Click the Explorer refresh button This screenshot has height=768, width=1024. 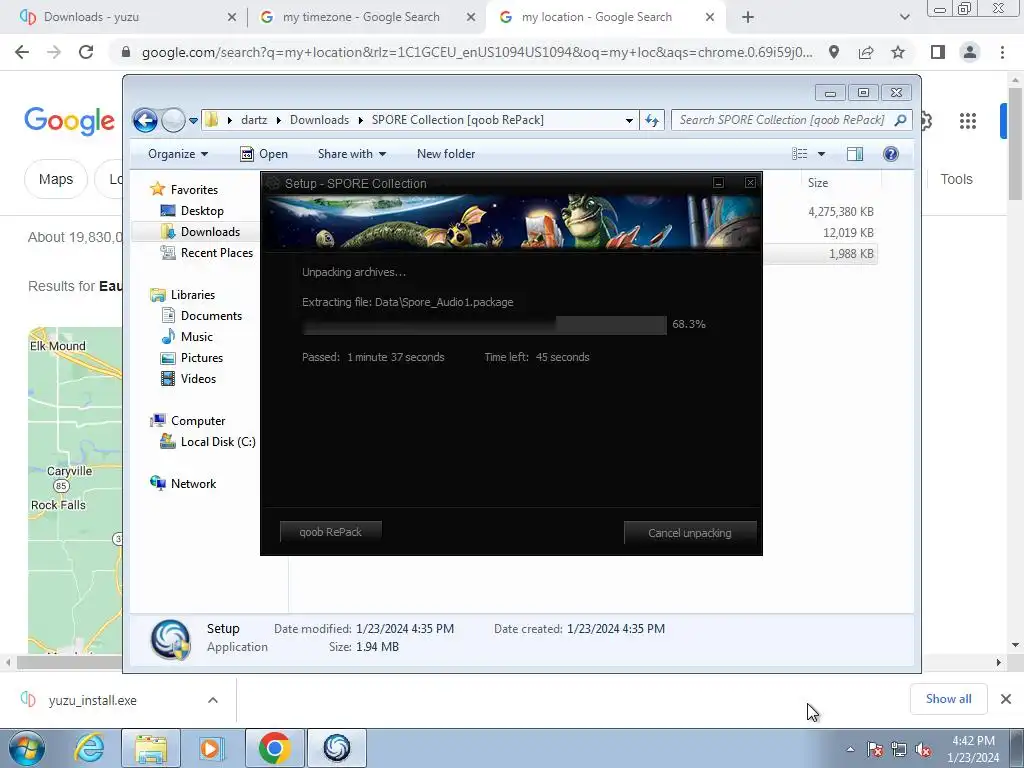click(x=652, y=120)
